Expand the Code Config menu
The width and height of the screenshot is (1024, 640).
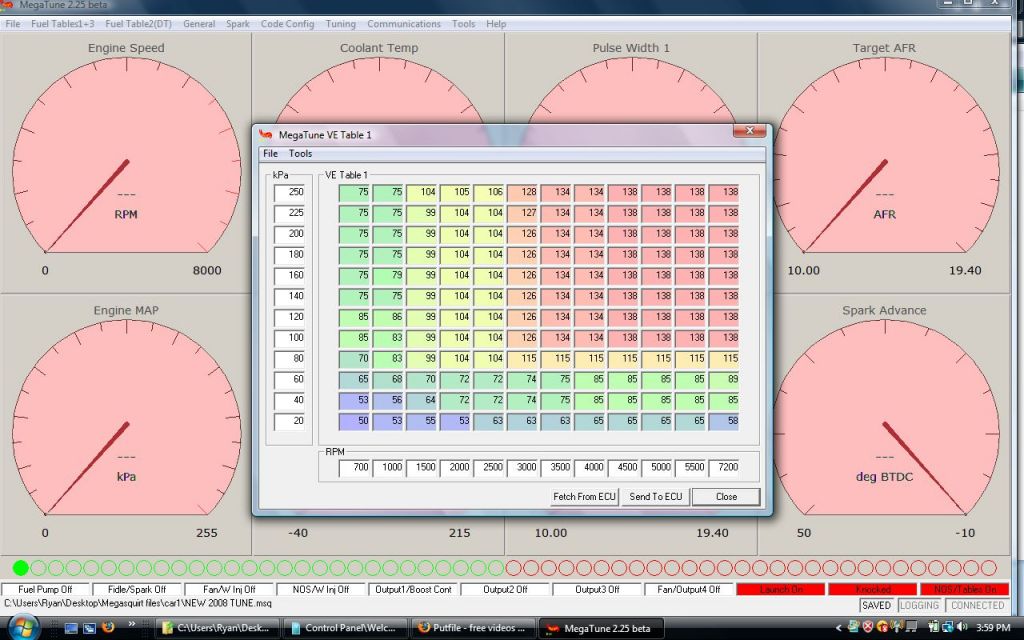coord(287,24)
